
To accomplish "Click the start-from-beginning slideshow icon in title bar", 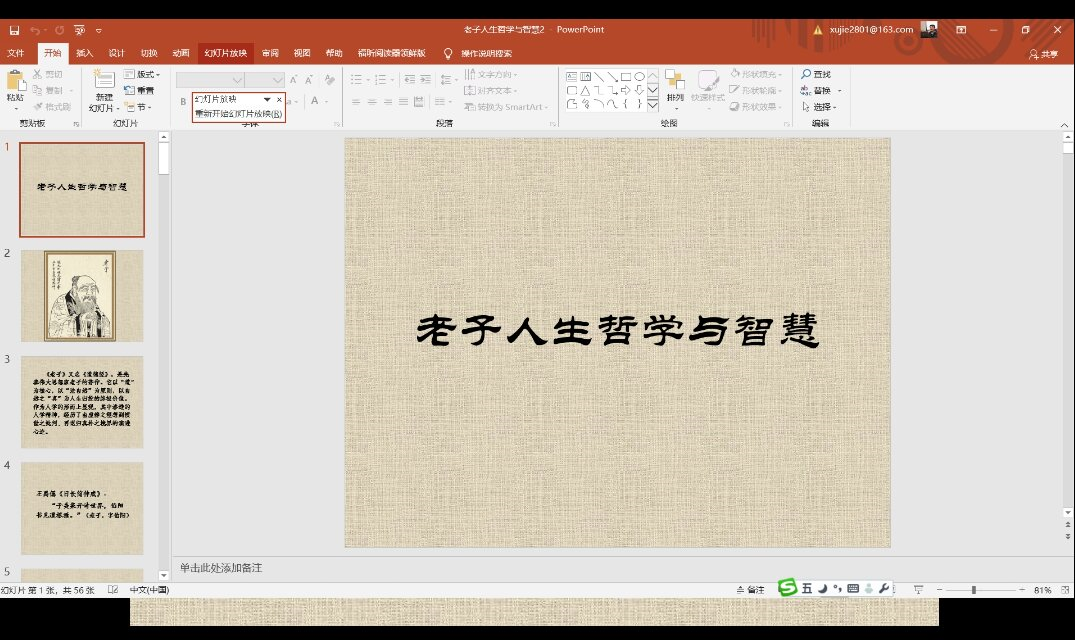I will coord(81,30).
